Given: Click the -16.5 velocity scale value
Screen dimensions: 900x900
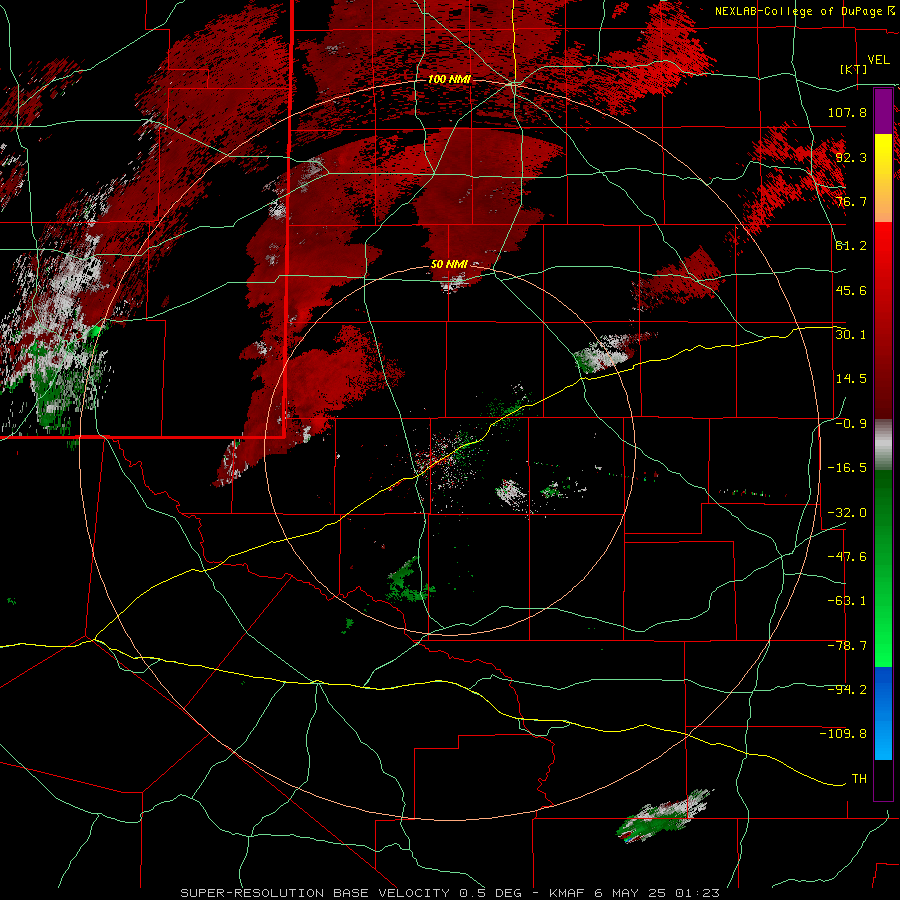Looking at the screenshot, I should [x=847, y=468].
